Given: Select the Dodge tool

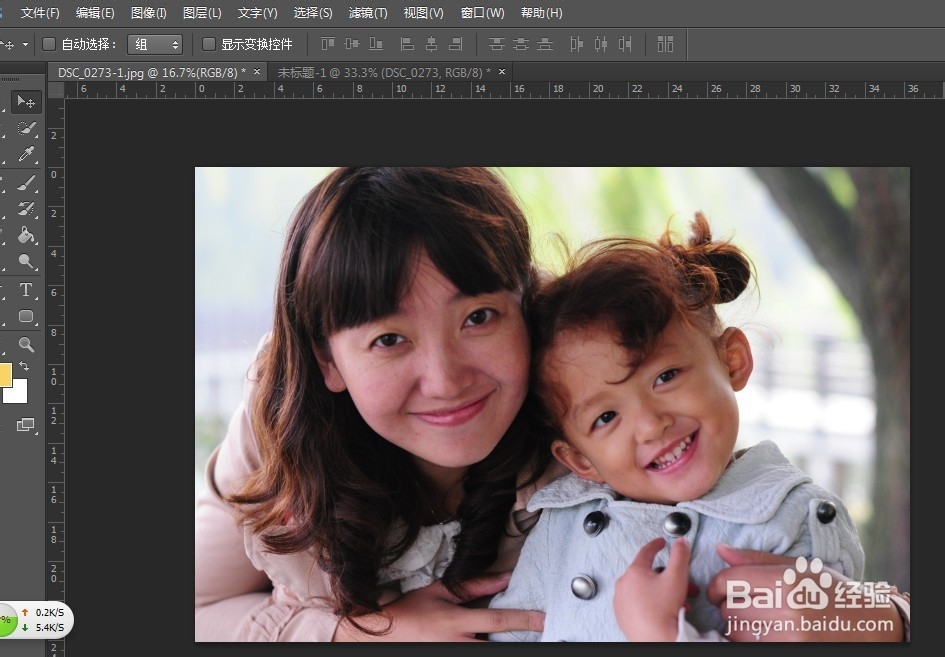Looking at the screenshot, I should click(26, 261).
